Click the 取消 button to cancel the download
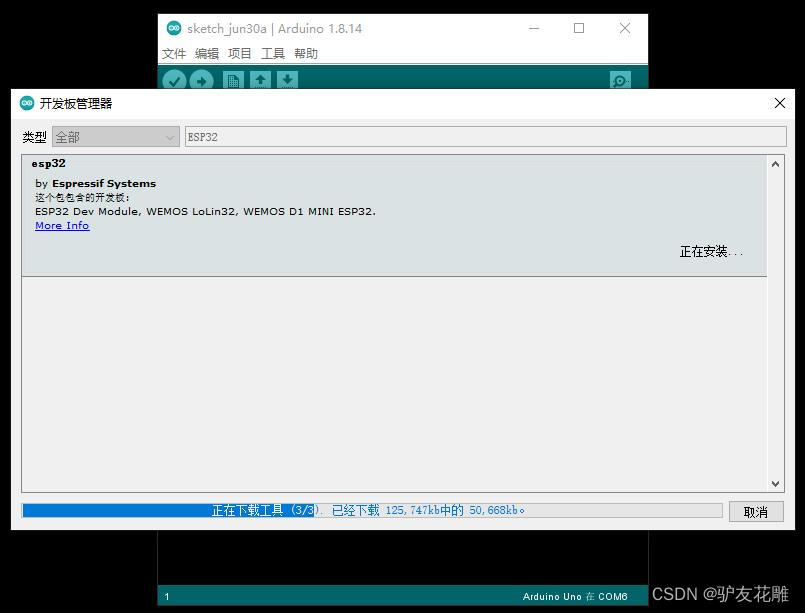This screenshot has width=805, height=613. pyautogui.click(x=756, y=511)
